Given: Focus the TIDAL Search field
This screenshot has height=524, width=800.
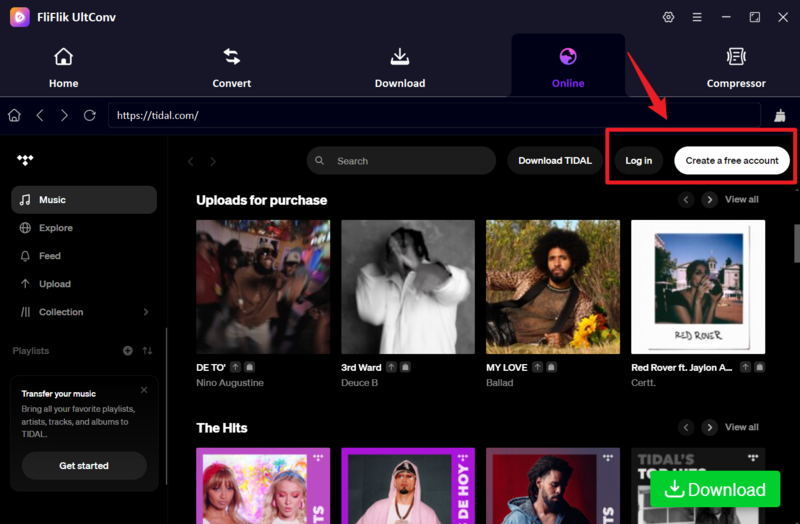Looking at the screenshot, I should [x=401, y=161].
